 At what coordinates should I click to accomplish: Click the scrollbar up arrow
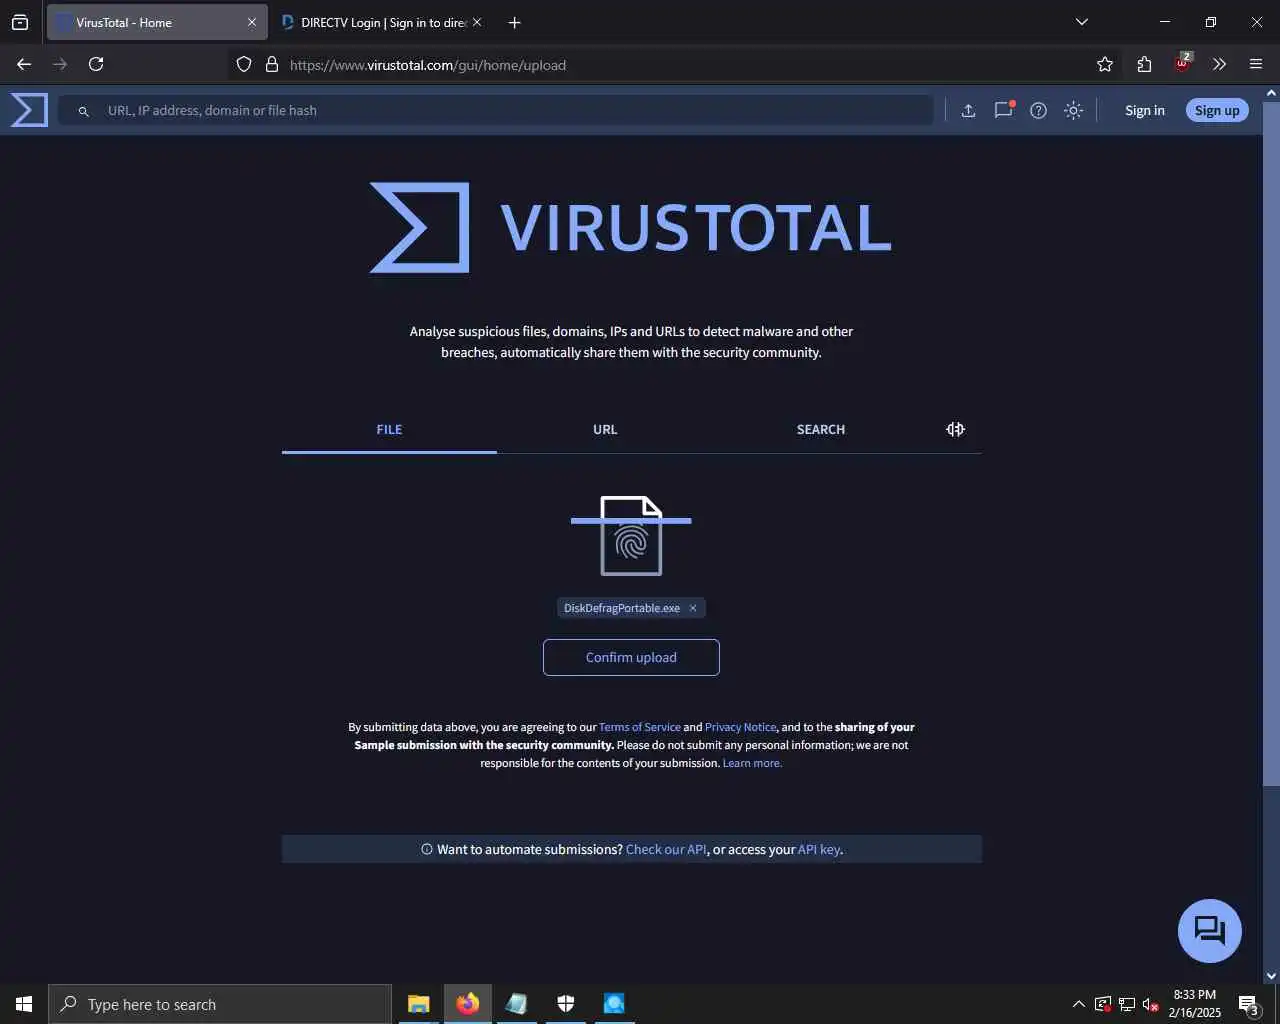(1271, 93)
